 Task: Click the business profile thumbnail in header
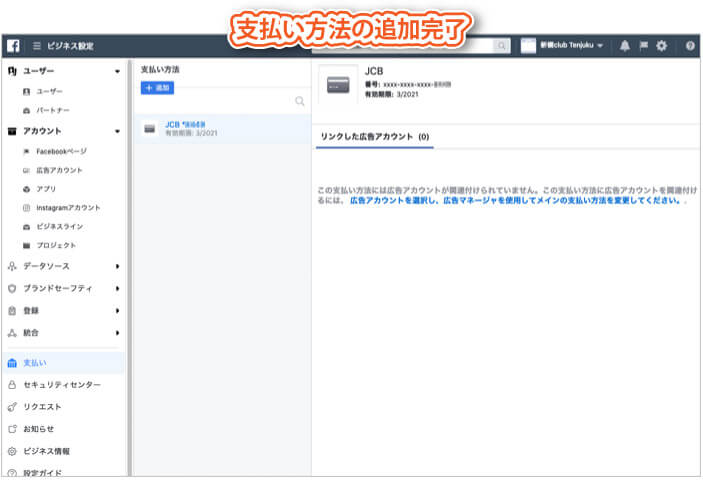pos(528,46)
